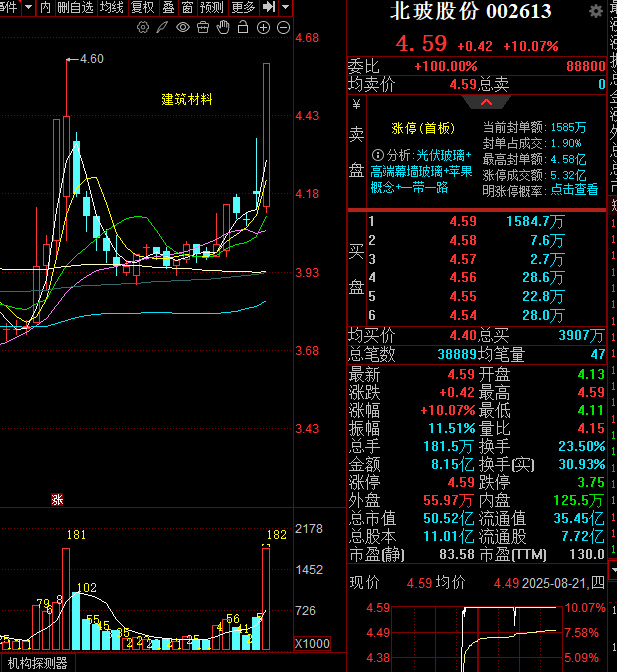The width and height of the screenshot is (617, 672).
Task: Click the jump-to-end arrow icon
Action: [x=269, y=7]
